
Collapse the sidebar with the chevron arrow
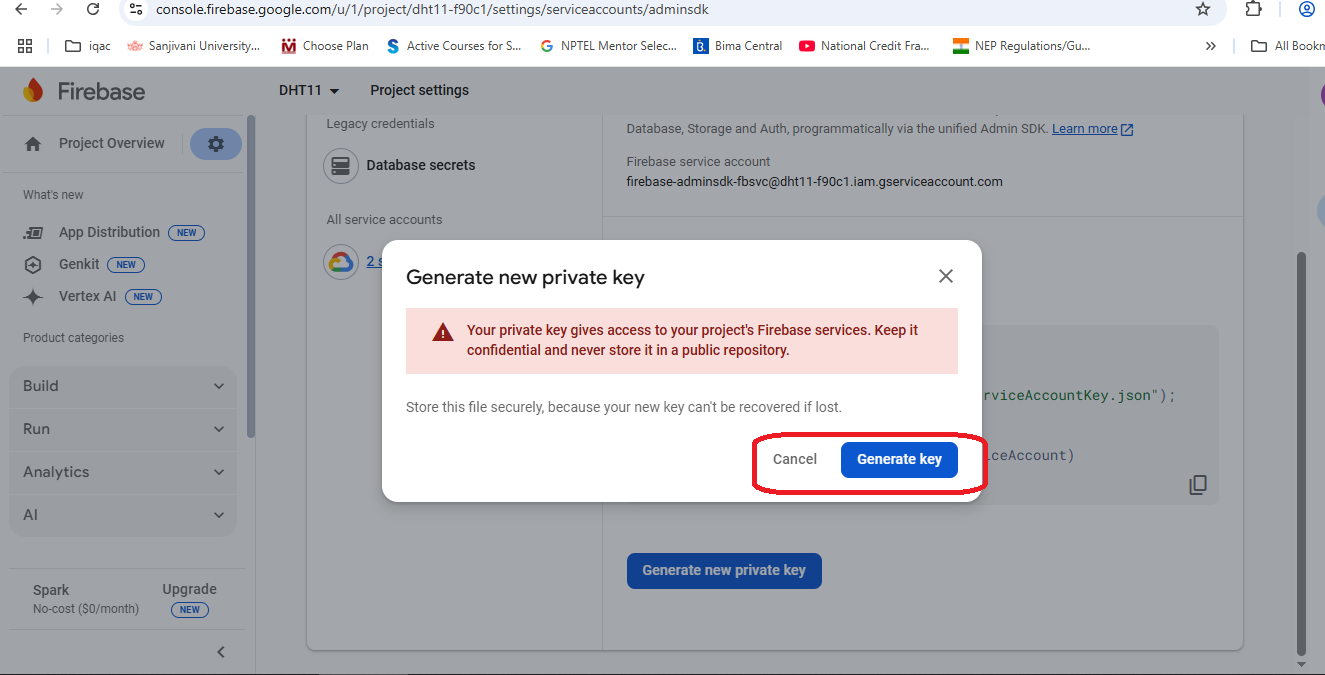click(221, 652)
